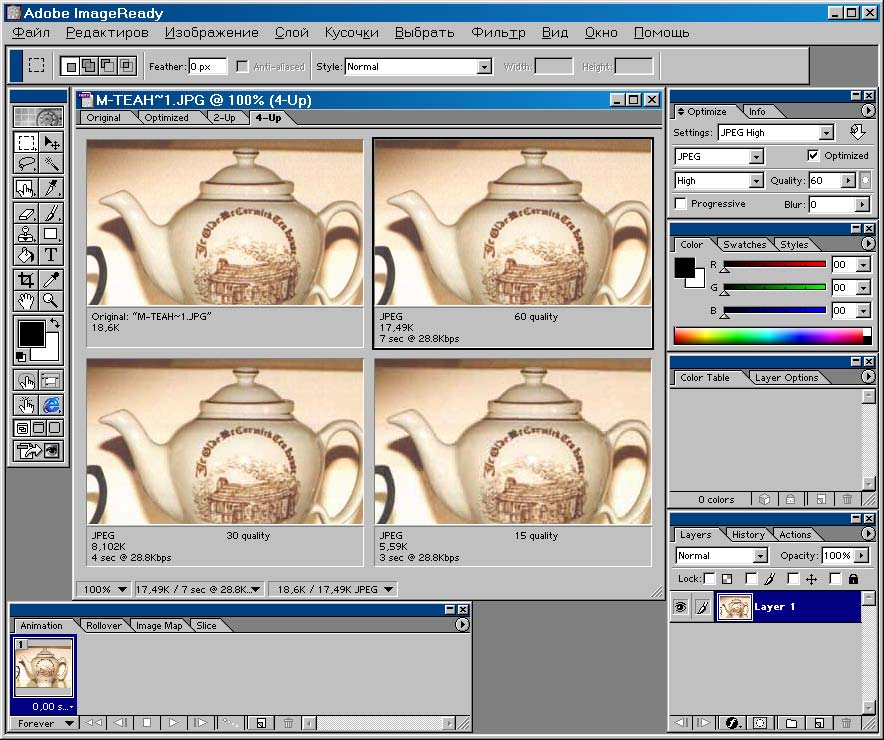Hide Layer 1 using eye icon
The width and height of the screenshot is (884, 740).
680,607
